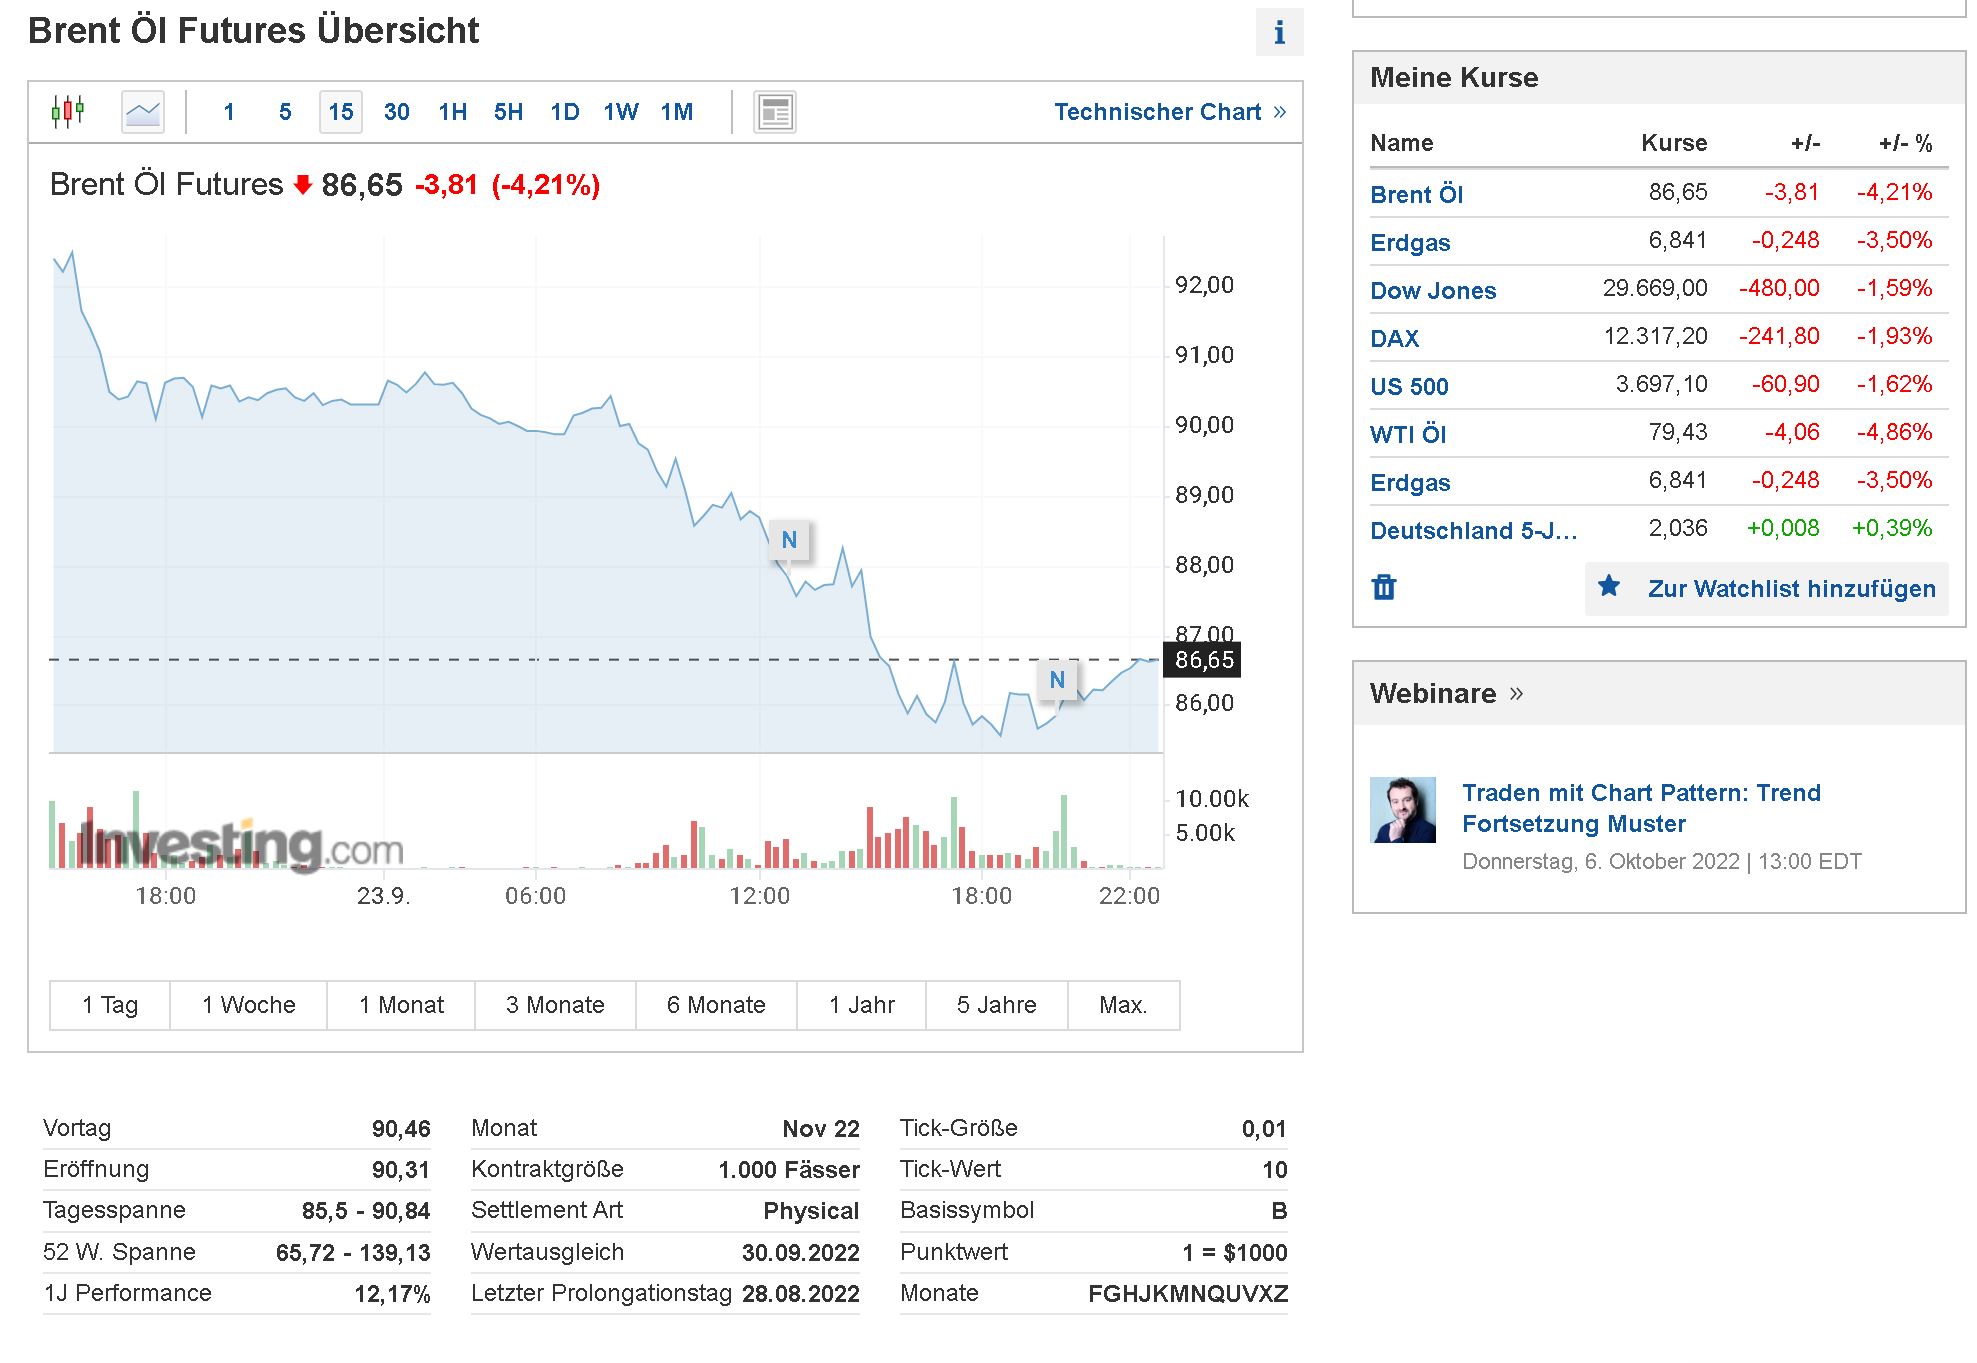
Task: Open WTI Öl in Meine Kurse
Action: [1408, 434]
